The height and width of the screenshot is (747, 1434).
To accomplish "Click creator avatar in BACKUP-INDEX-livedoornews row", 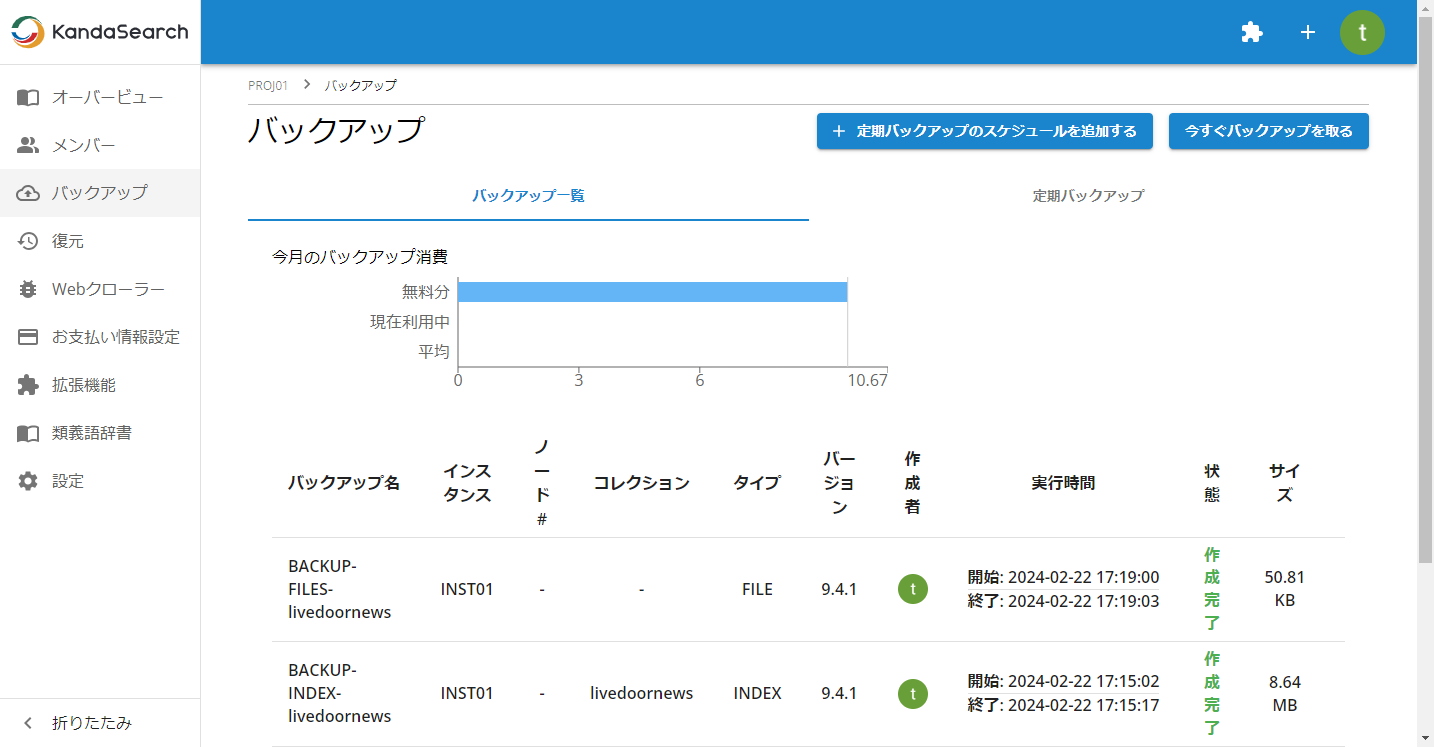I will click(x=912, y=693).
